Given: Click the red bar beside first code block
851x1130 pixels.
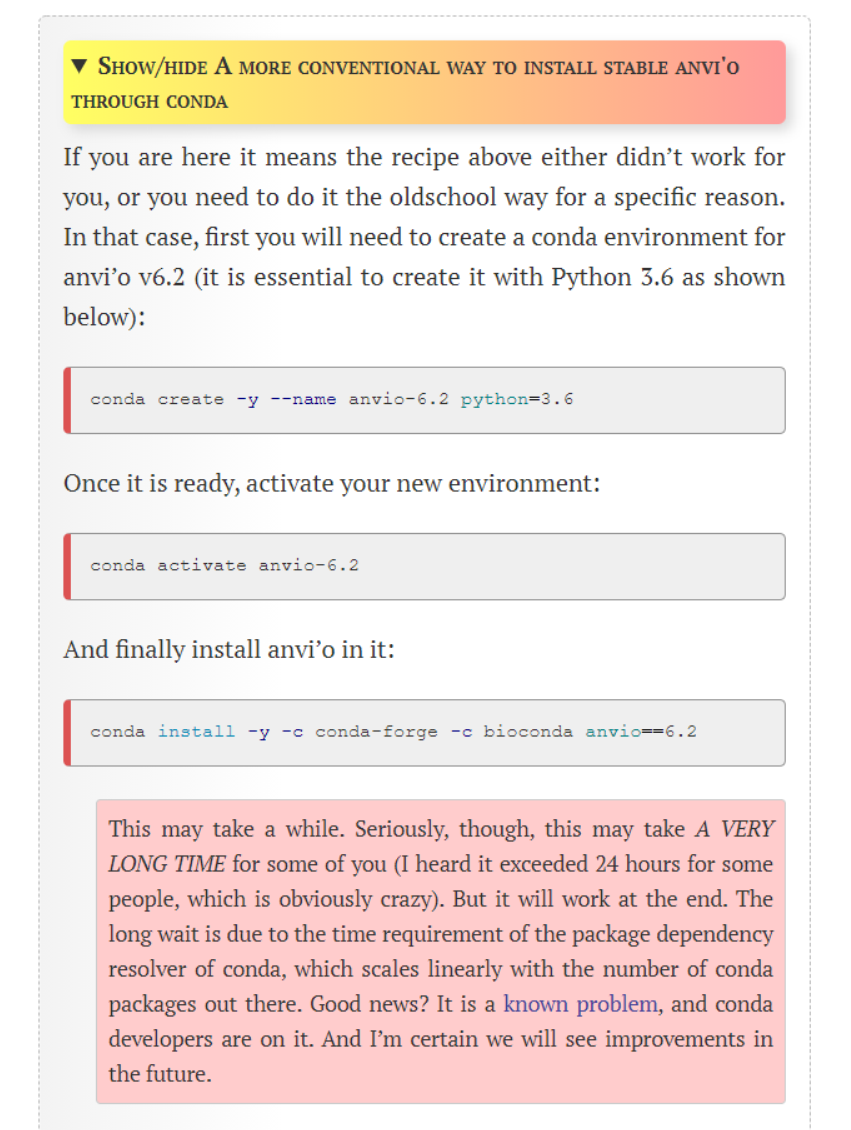Looking at the screenshot, I should click(67, 399).
